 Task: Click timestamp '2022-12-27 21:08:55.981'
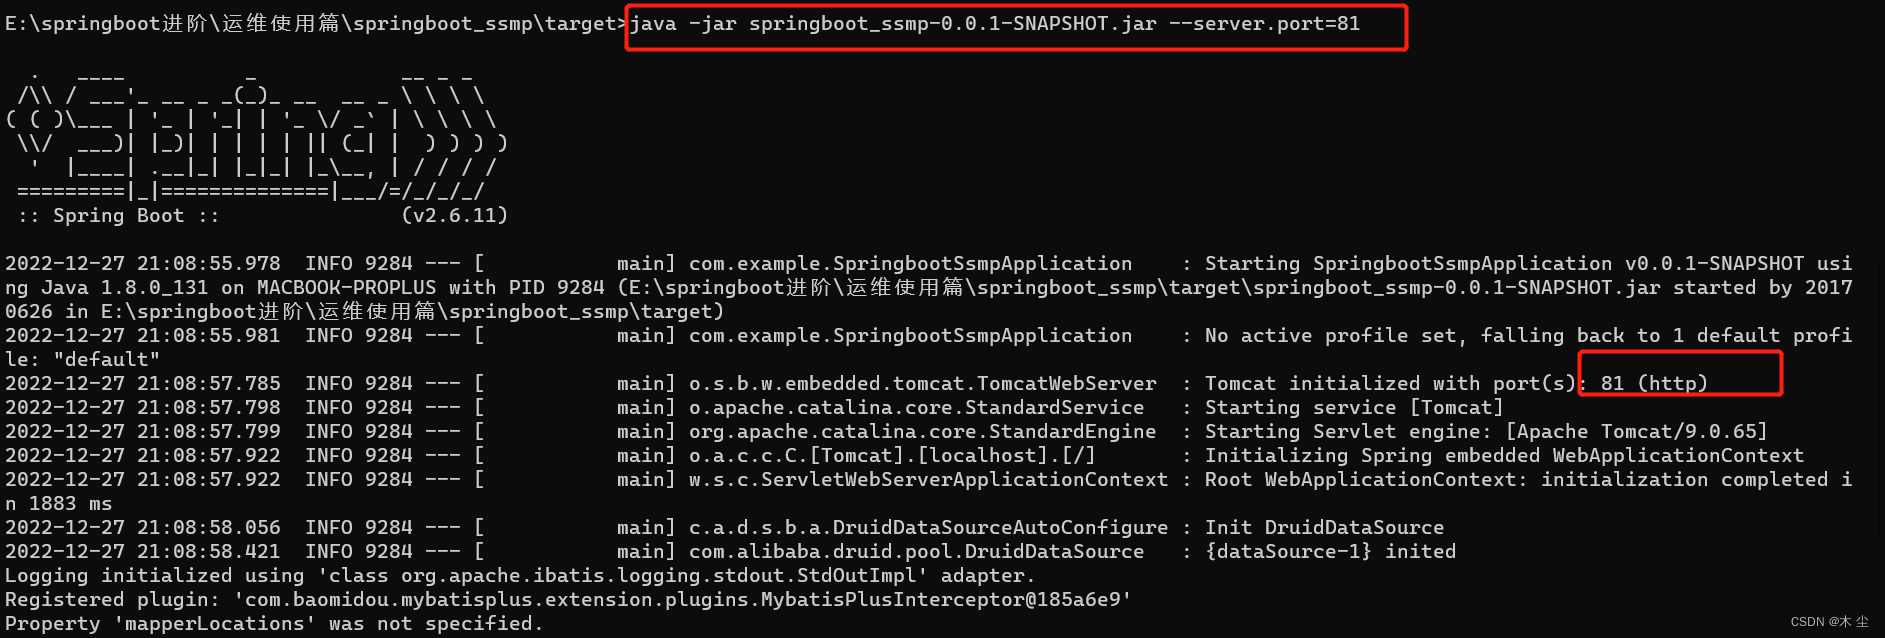pos(143,335)
